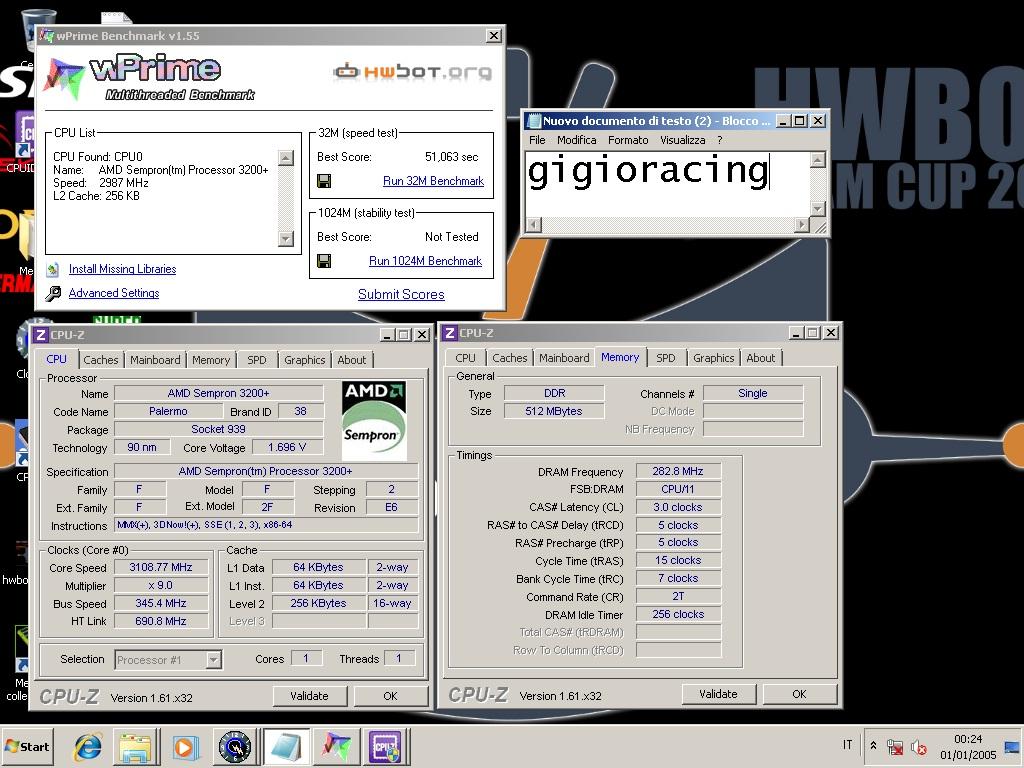The width and height of the screenshot is (1024, 768).
Task: Click the left CPU-Z window title icon
Action: point(40,335)
